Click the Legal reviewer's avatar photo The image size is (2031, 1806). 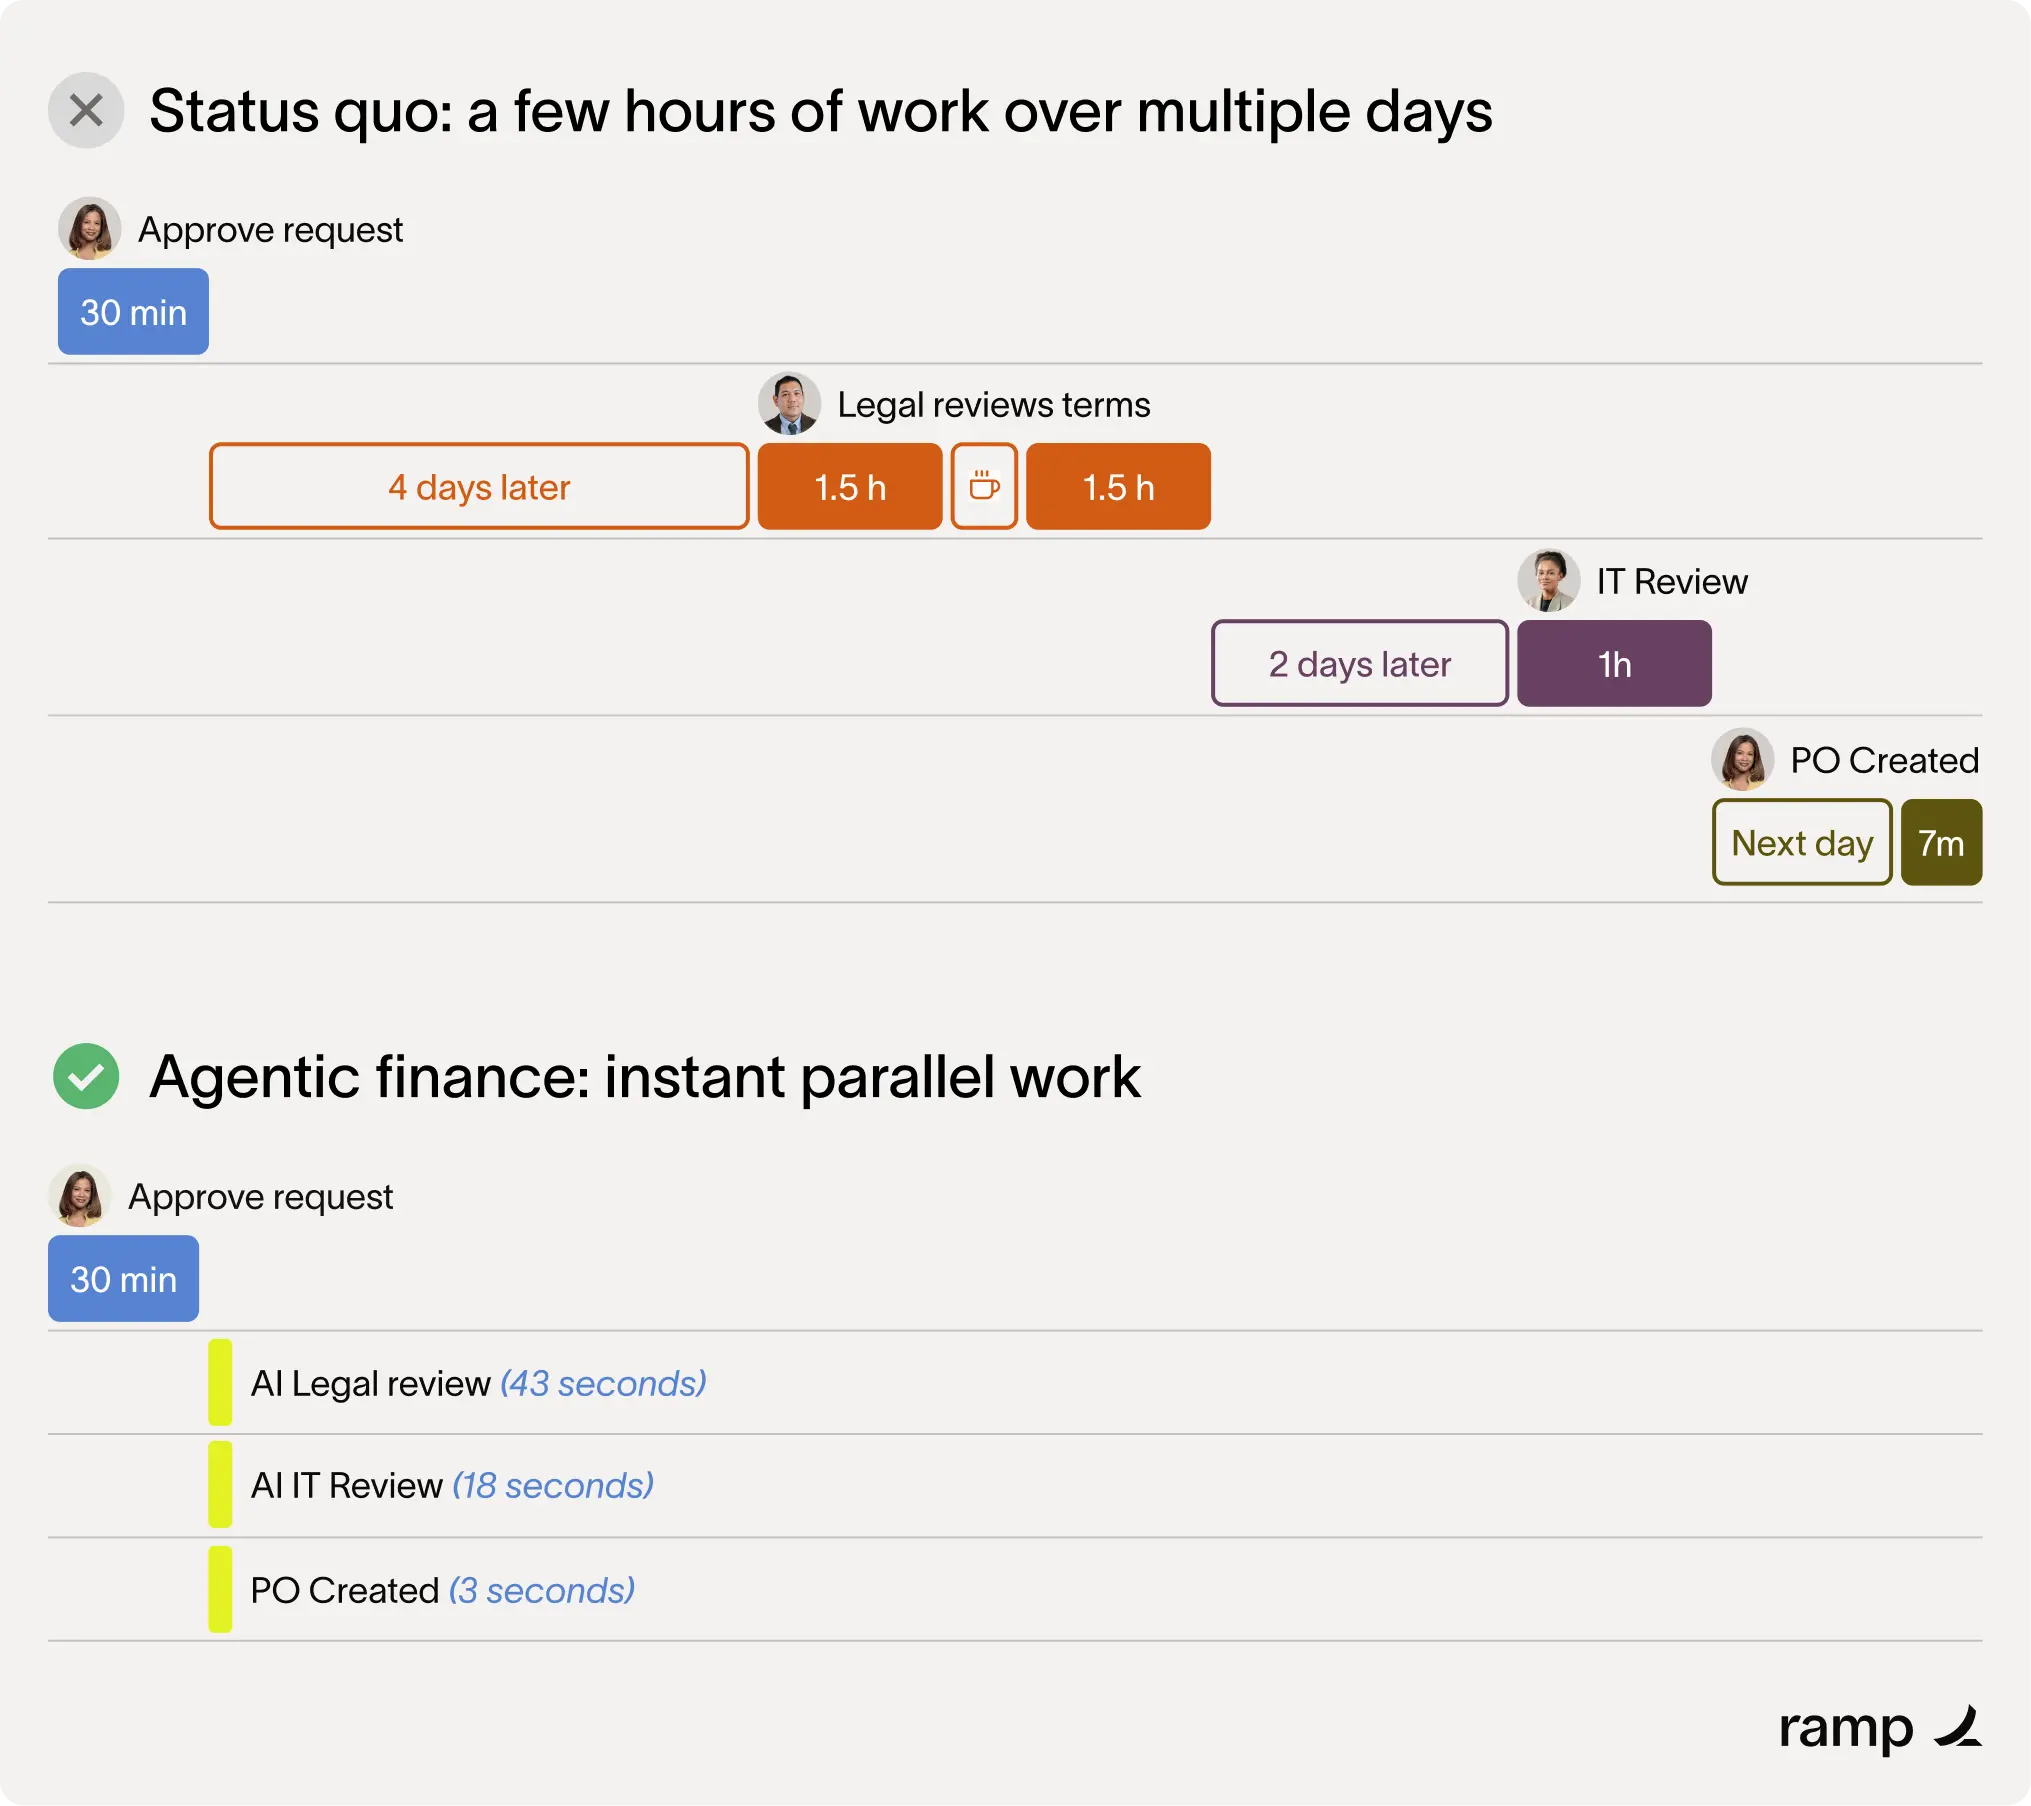click(x=789, y=403)
